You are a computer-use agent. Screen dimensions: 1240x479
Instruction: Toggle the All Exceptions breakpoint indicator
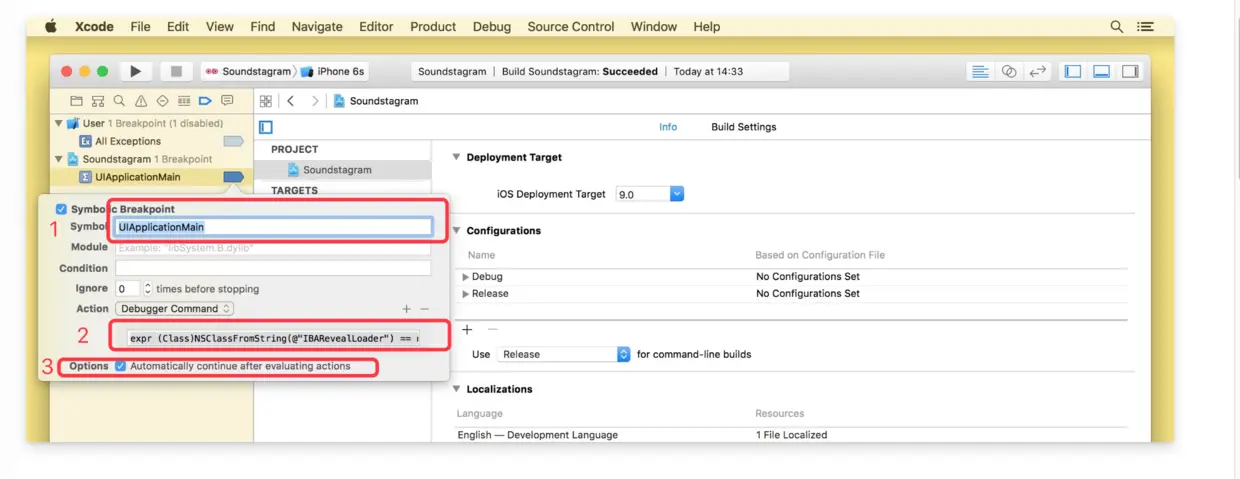click(x=233, y=141)
